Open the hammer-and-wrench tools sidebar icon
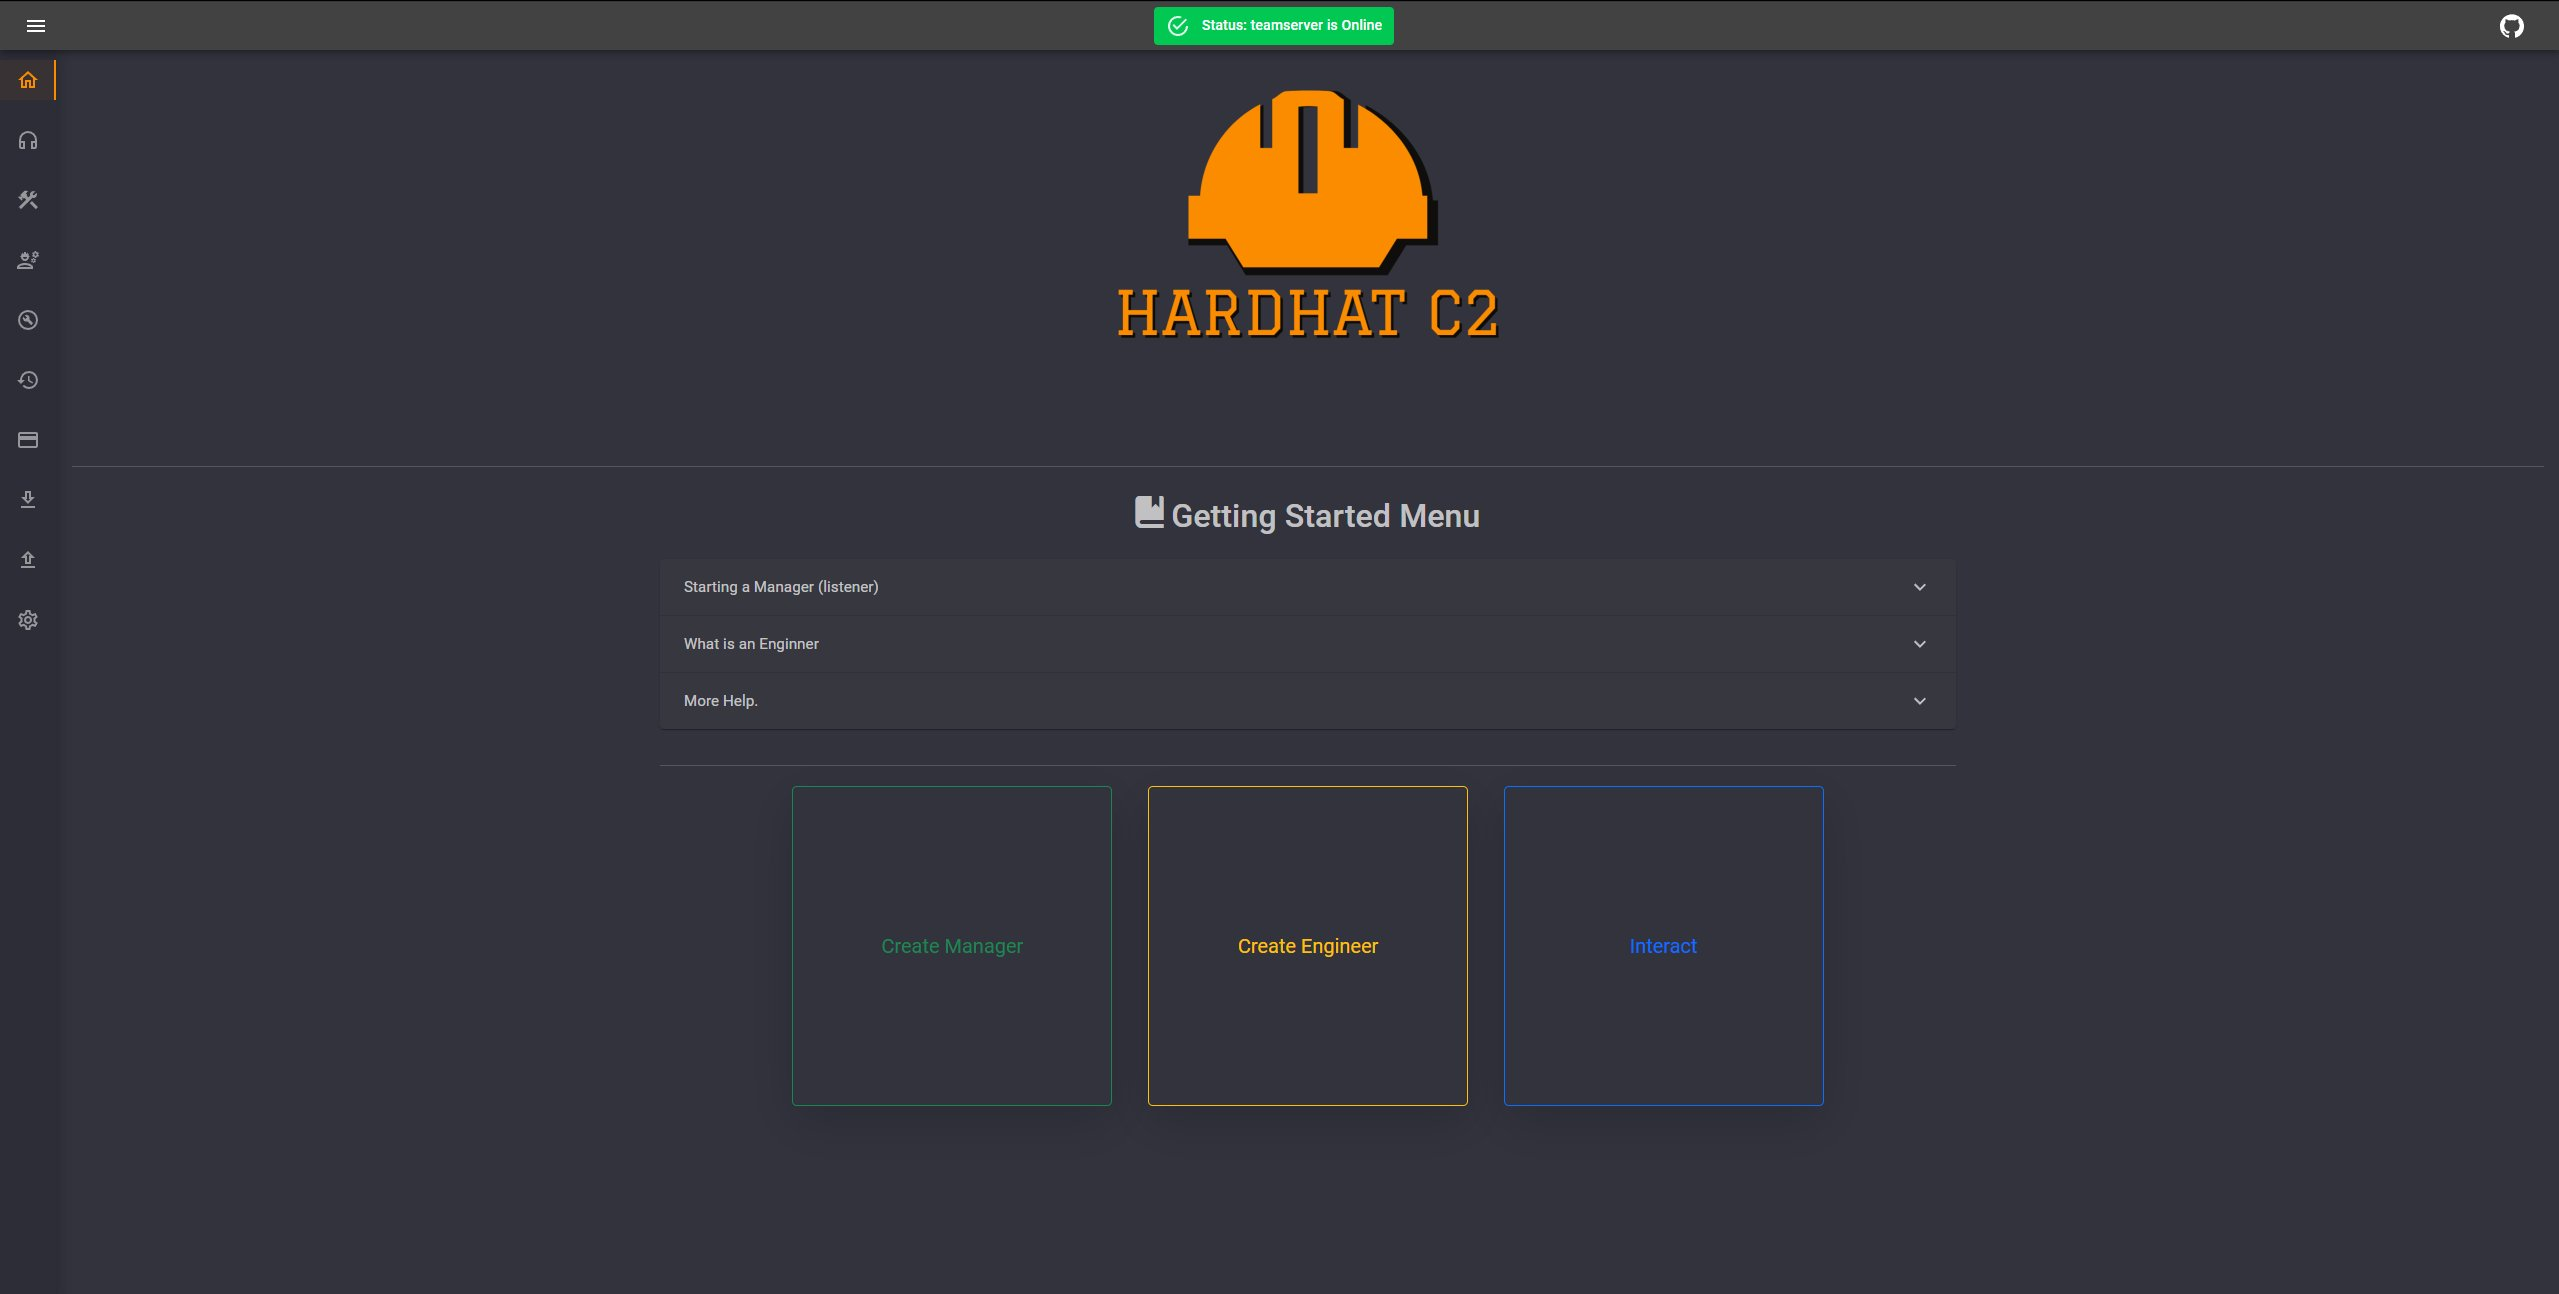This screenshot has width=2559, height=1294. tap(28, 200)
